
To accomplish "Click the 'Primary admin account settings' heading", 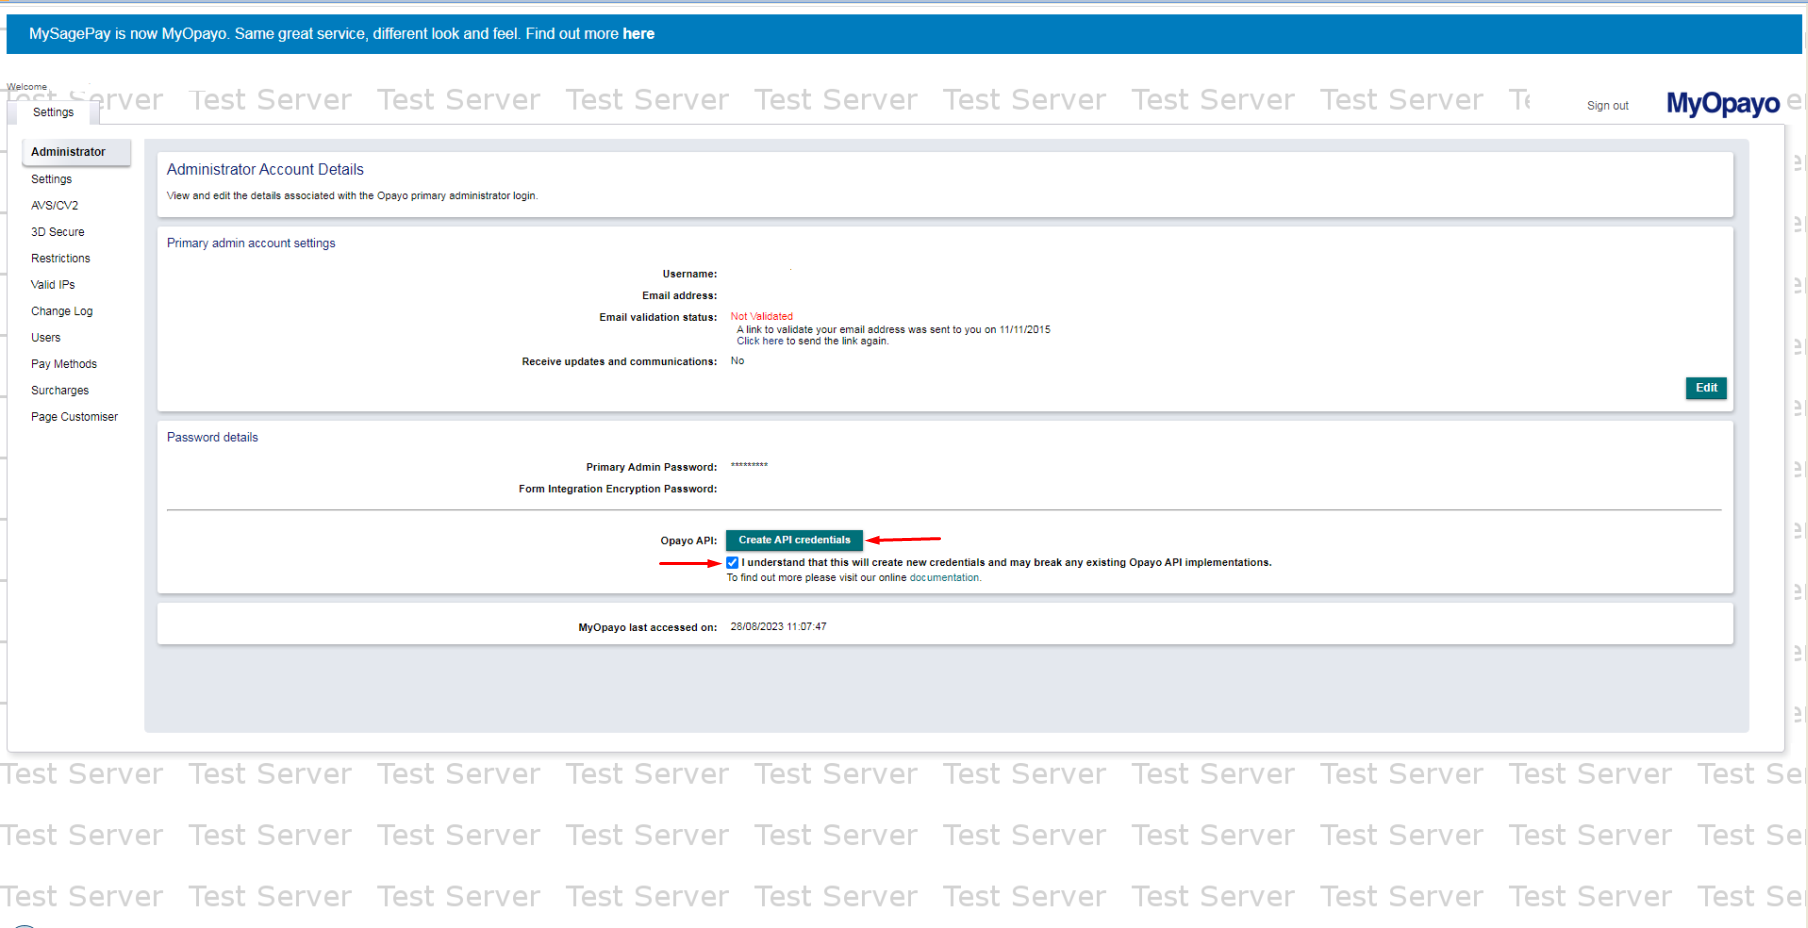I will (x=251, y=243).
